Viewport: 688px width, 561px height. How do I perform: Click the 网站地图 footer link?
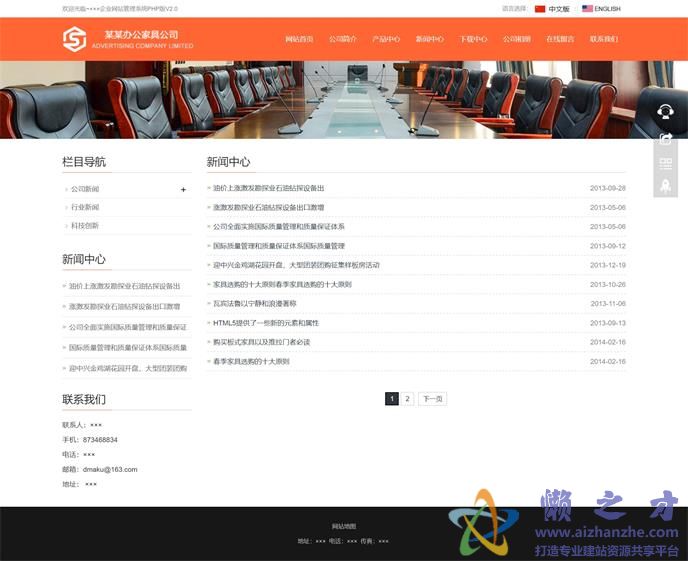[344, 526]
